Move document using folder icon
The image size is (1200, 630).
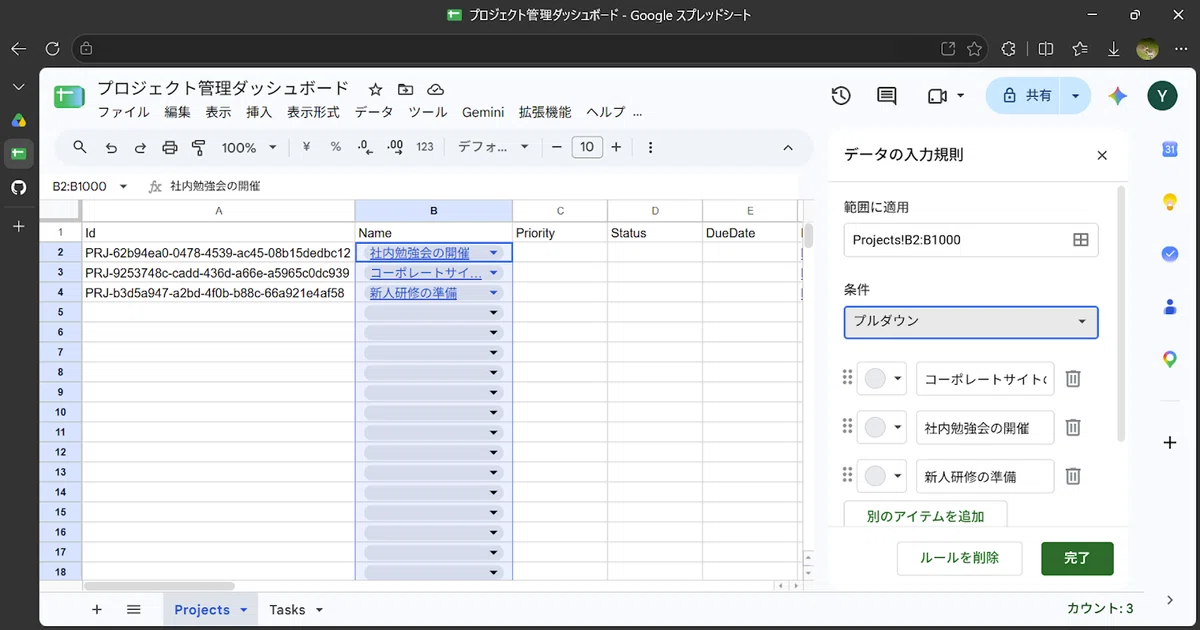pos(405,89)
